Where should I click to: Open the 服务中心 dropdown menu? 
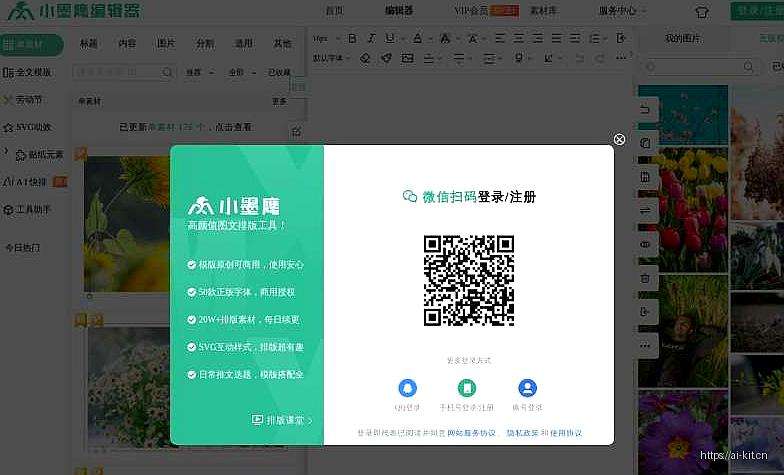(x=620, y=11)
